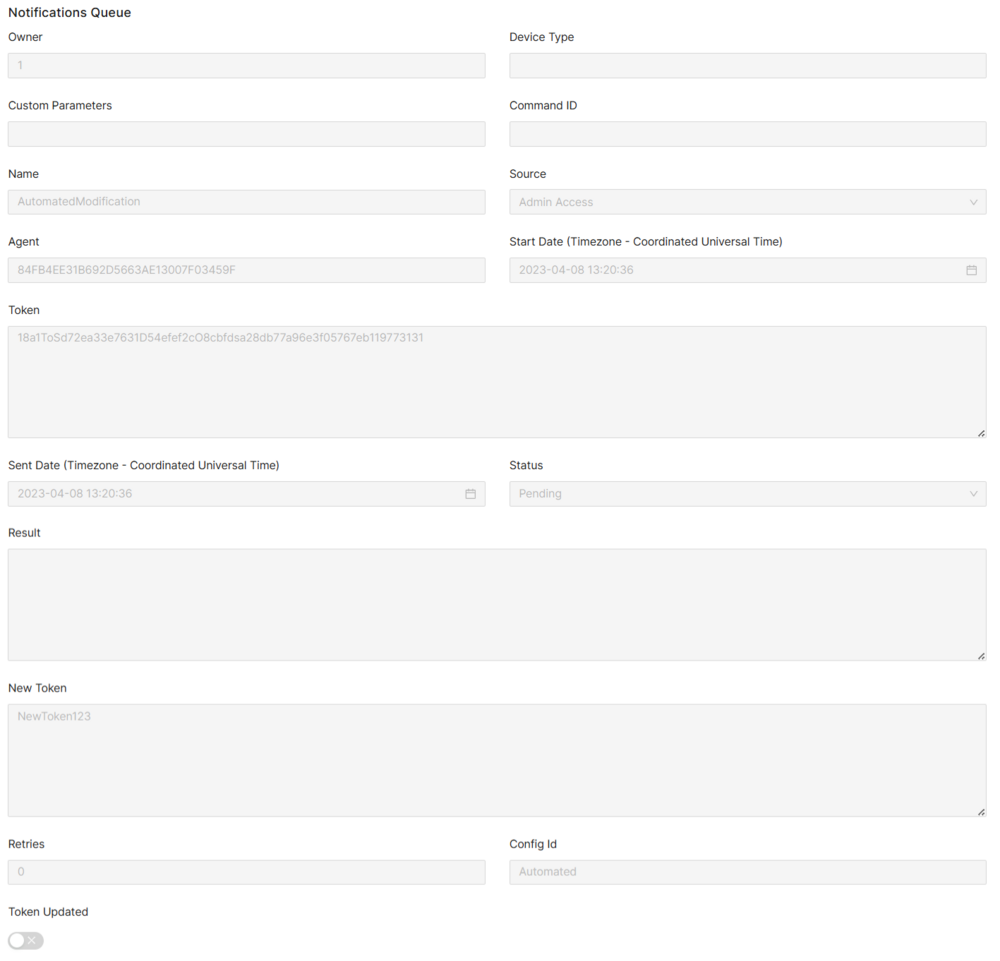The image size is (1000, 961).
Task: Focus the Custom Parameters field
Action: (246, 134)
